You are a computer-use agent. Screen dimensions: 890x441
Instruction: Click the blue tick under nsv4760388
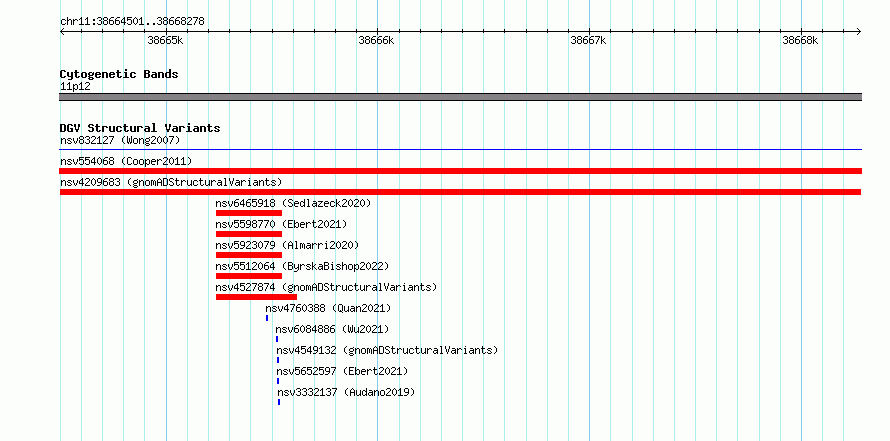(x=267, y=318)
